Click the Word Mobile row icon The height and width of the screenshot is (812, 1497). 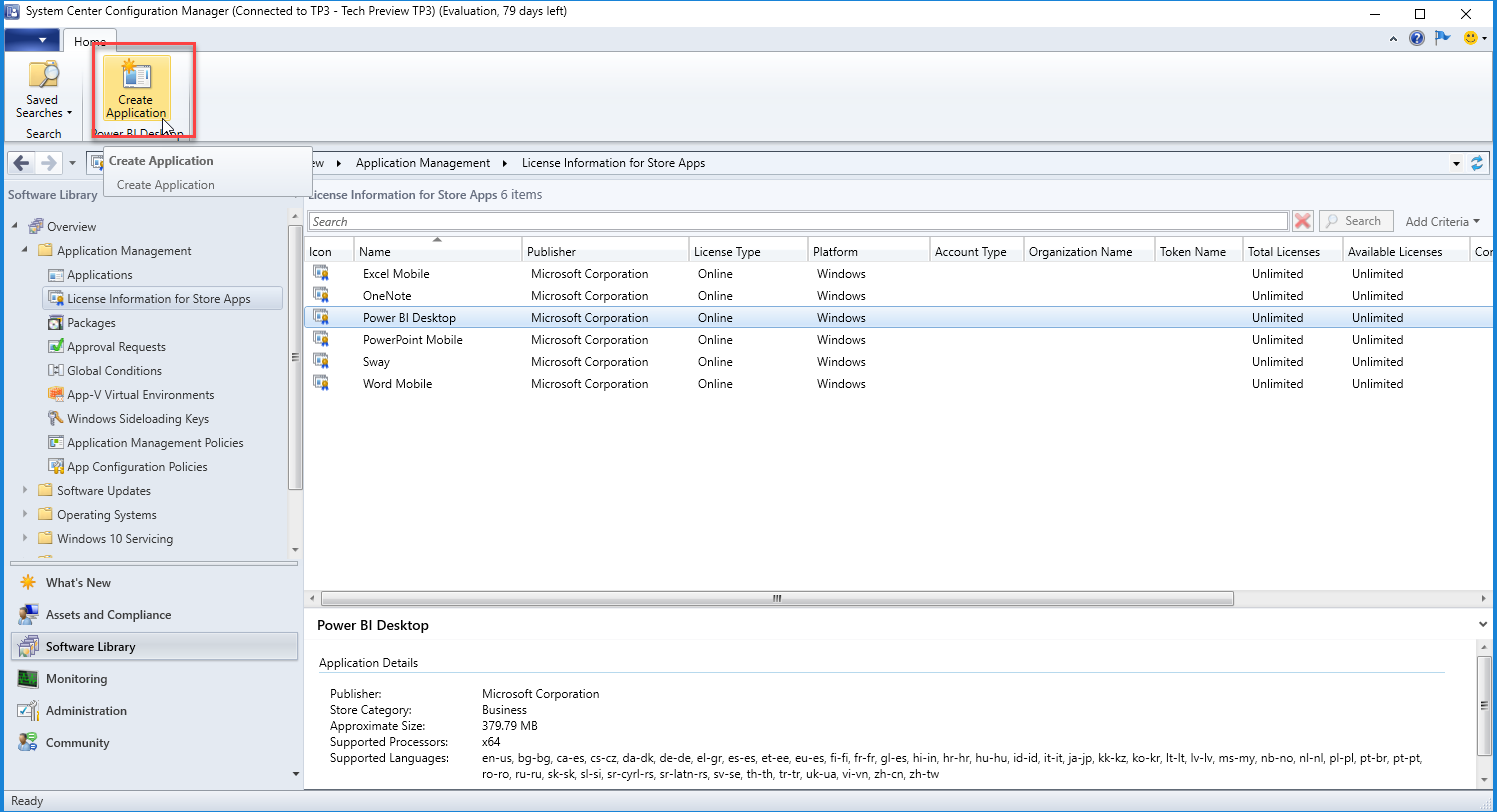coord(321,383)
